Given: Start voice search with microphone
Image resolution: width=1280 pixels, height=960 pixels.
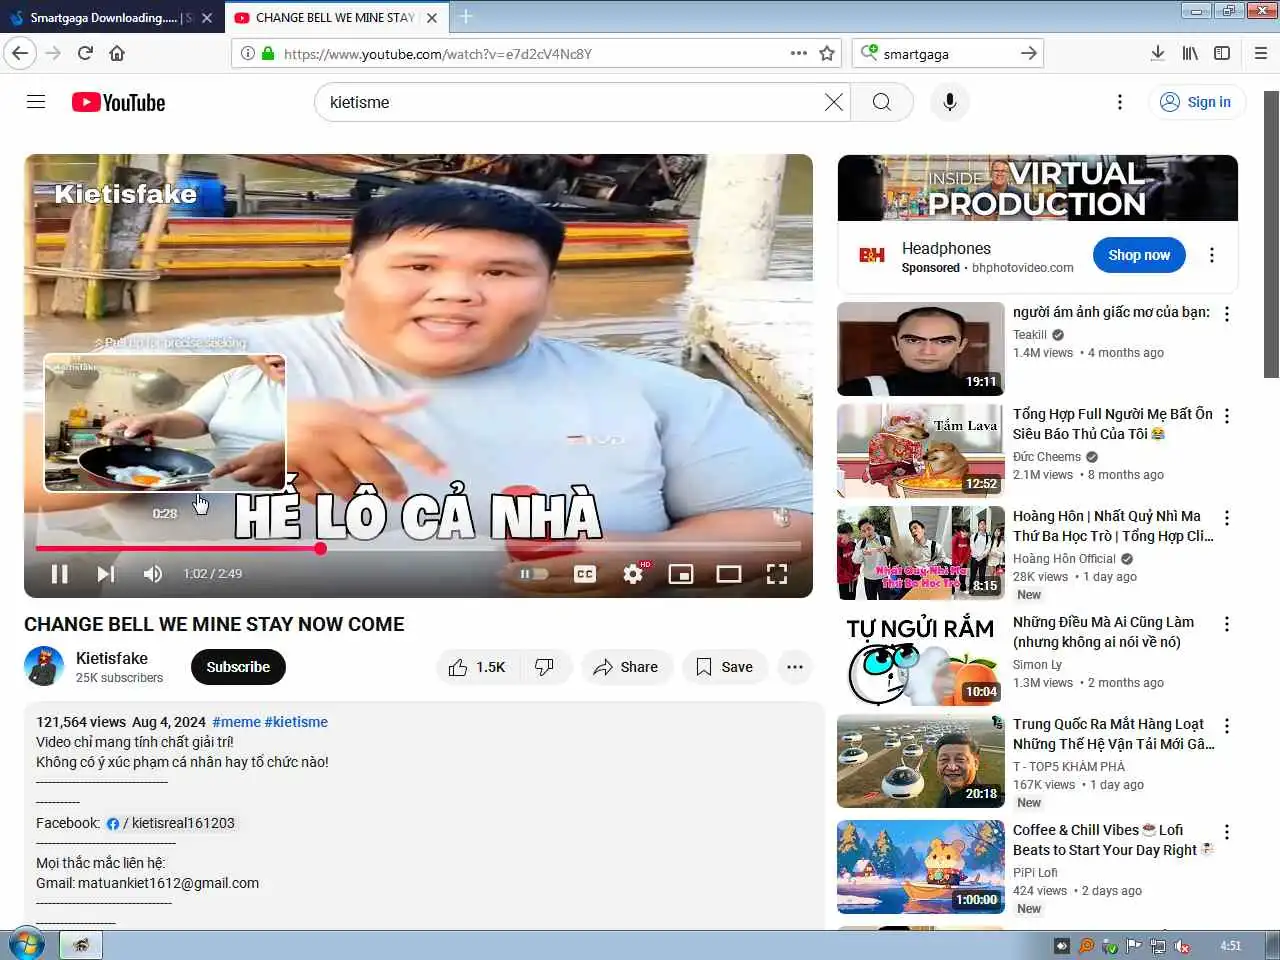Looking at the screenshot, I should (949, 102).
